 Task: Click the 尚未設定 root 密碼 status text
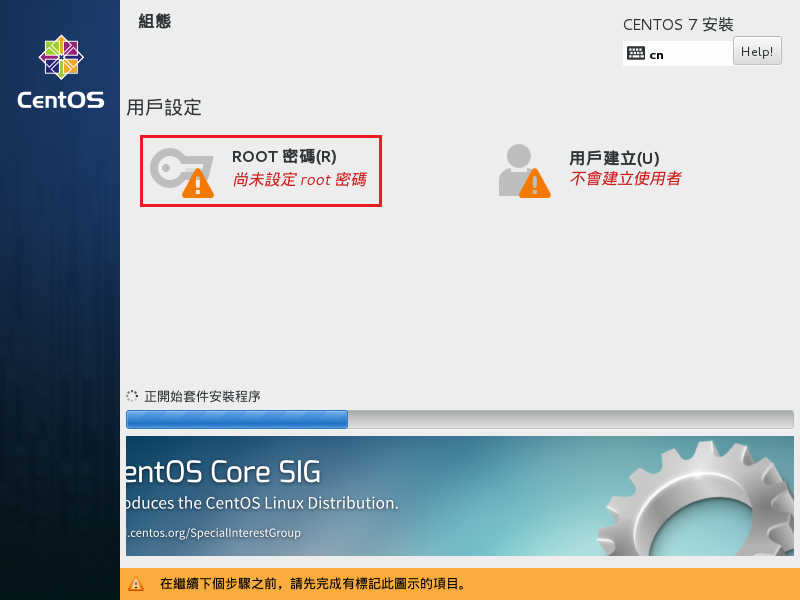[299, 180]
